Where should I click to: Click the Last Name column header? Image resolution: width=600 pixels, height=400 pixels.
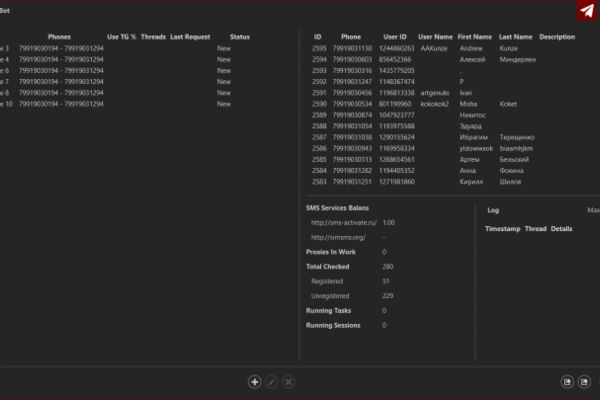click(x=515, y=37)
